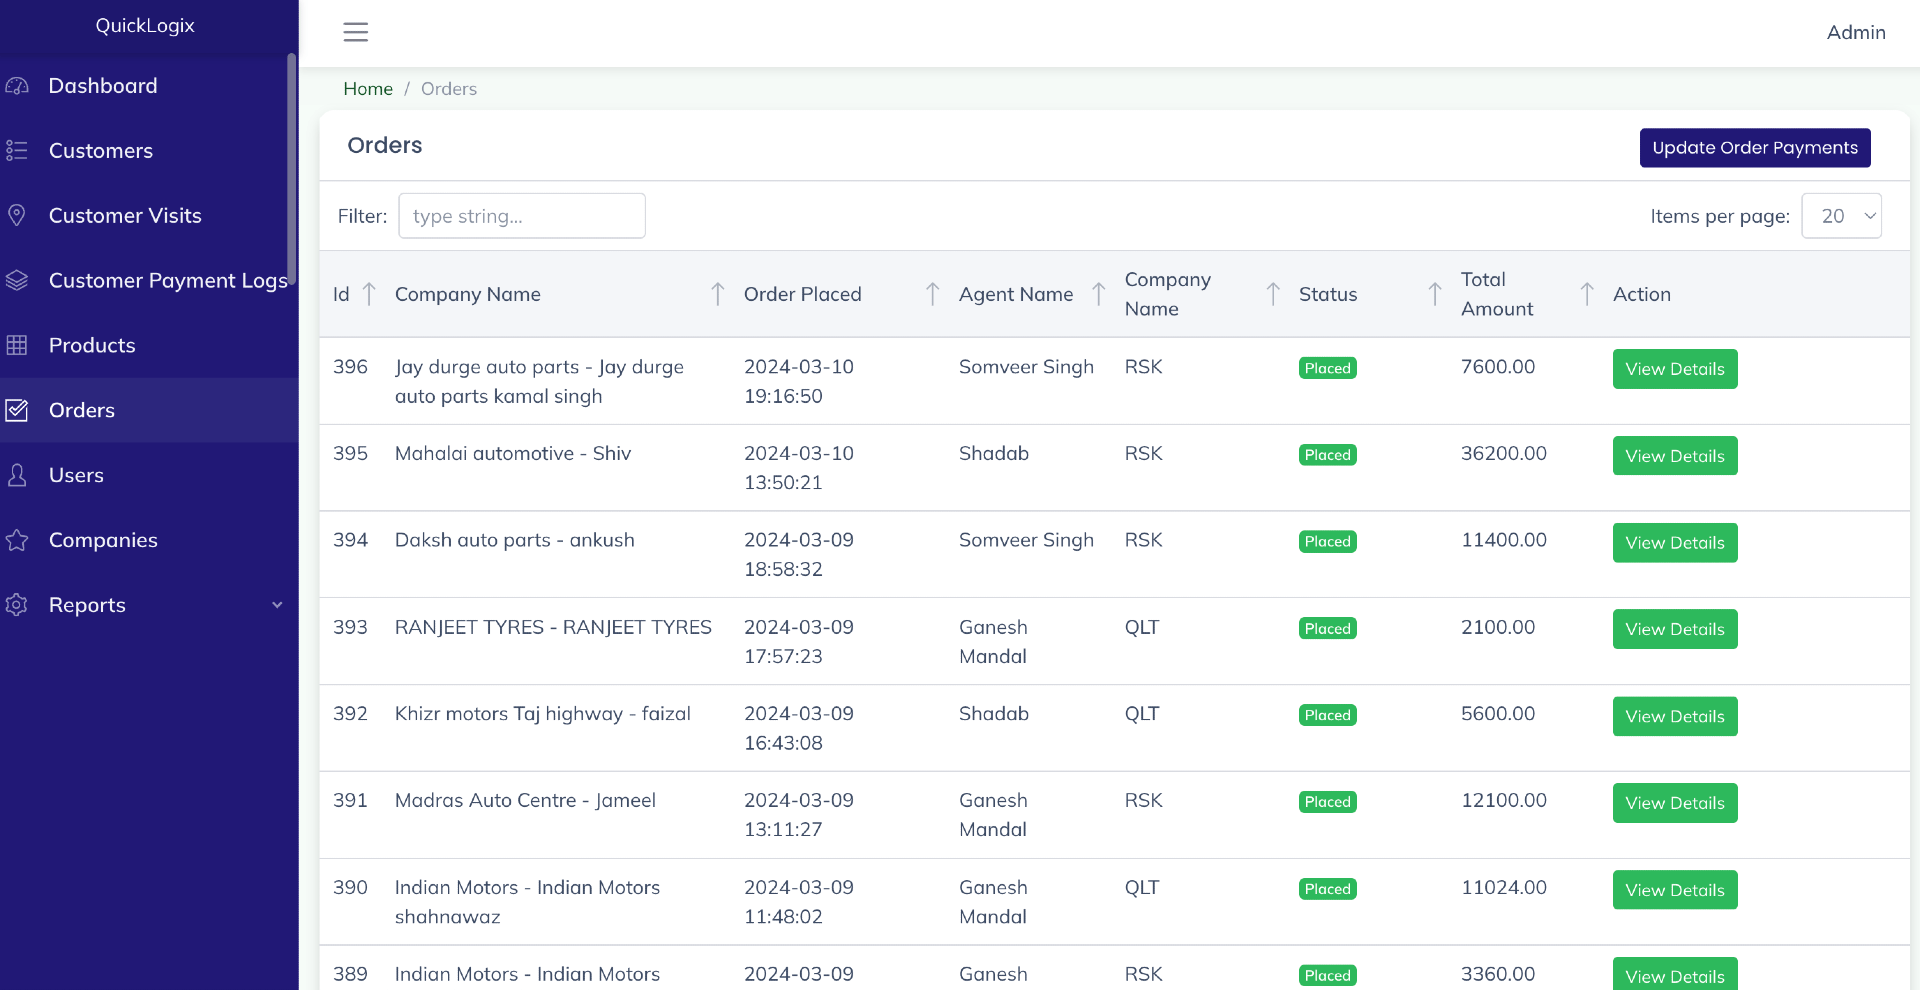Click the hamburger menu icon
1920x990 pixels.
point(355,32)
